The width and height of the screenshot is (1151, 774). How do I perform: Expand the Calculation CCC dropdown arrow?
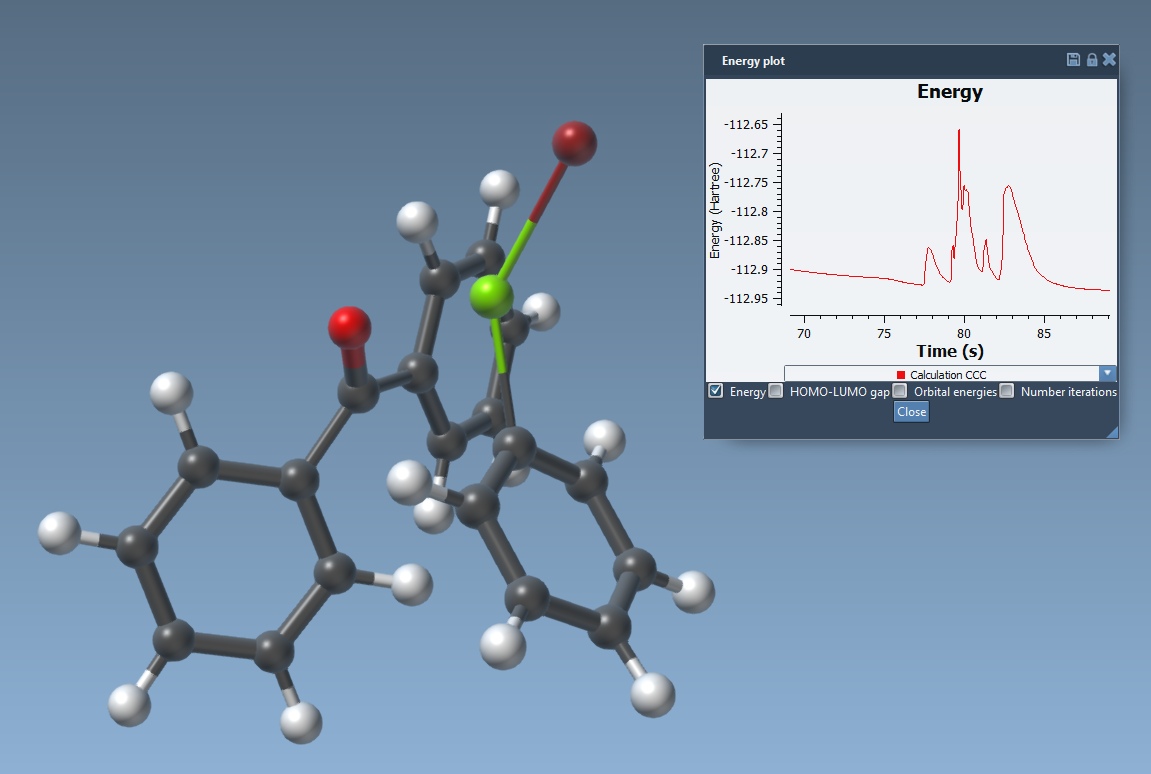1107,373
